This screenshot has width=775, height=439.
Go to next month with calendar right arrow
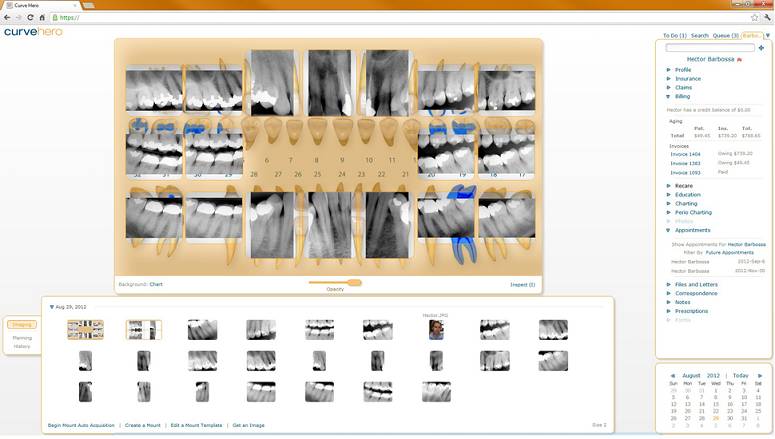[x=760, y=376]
